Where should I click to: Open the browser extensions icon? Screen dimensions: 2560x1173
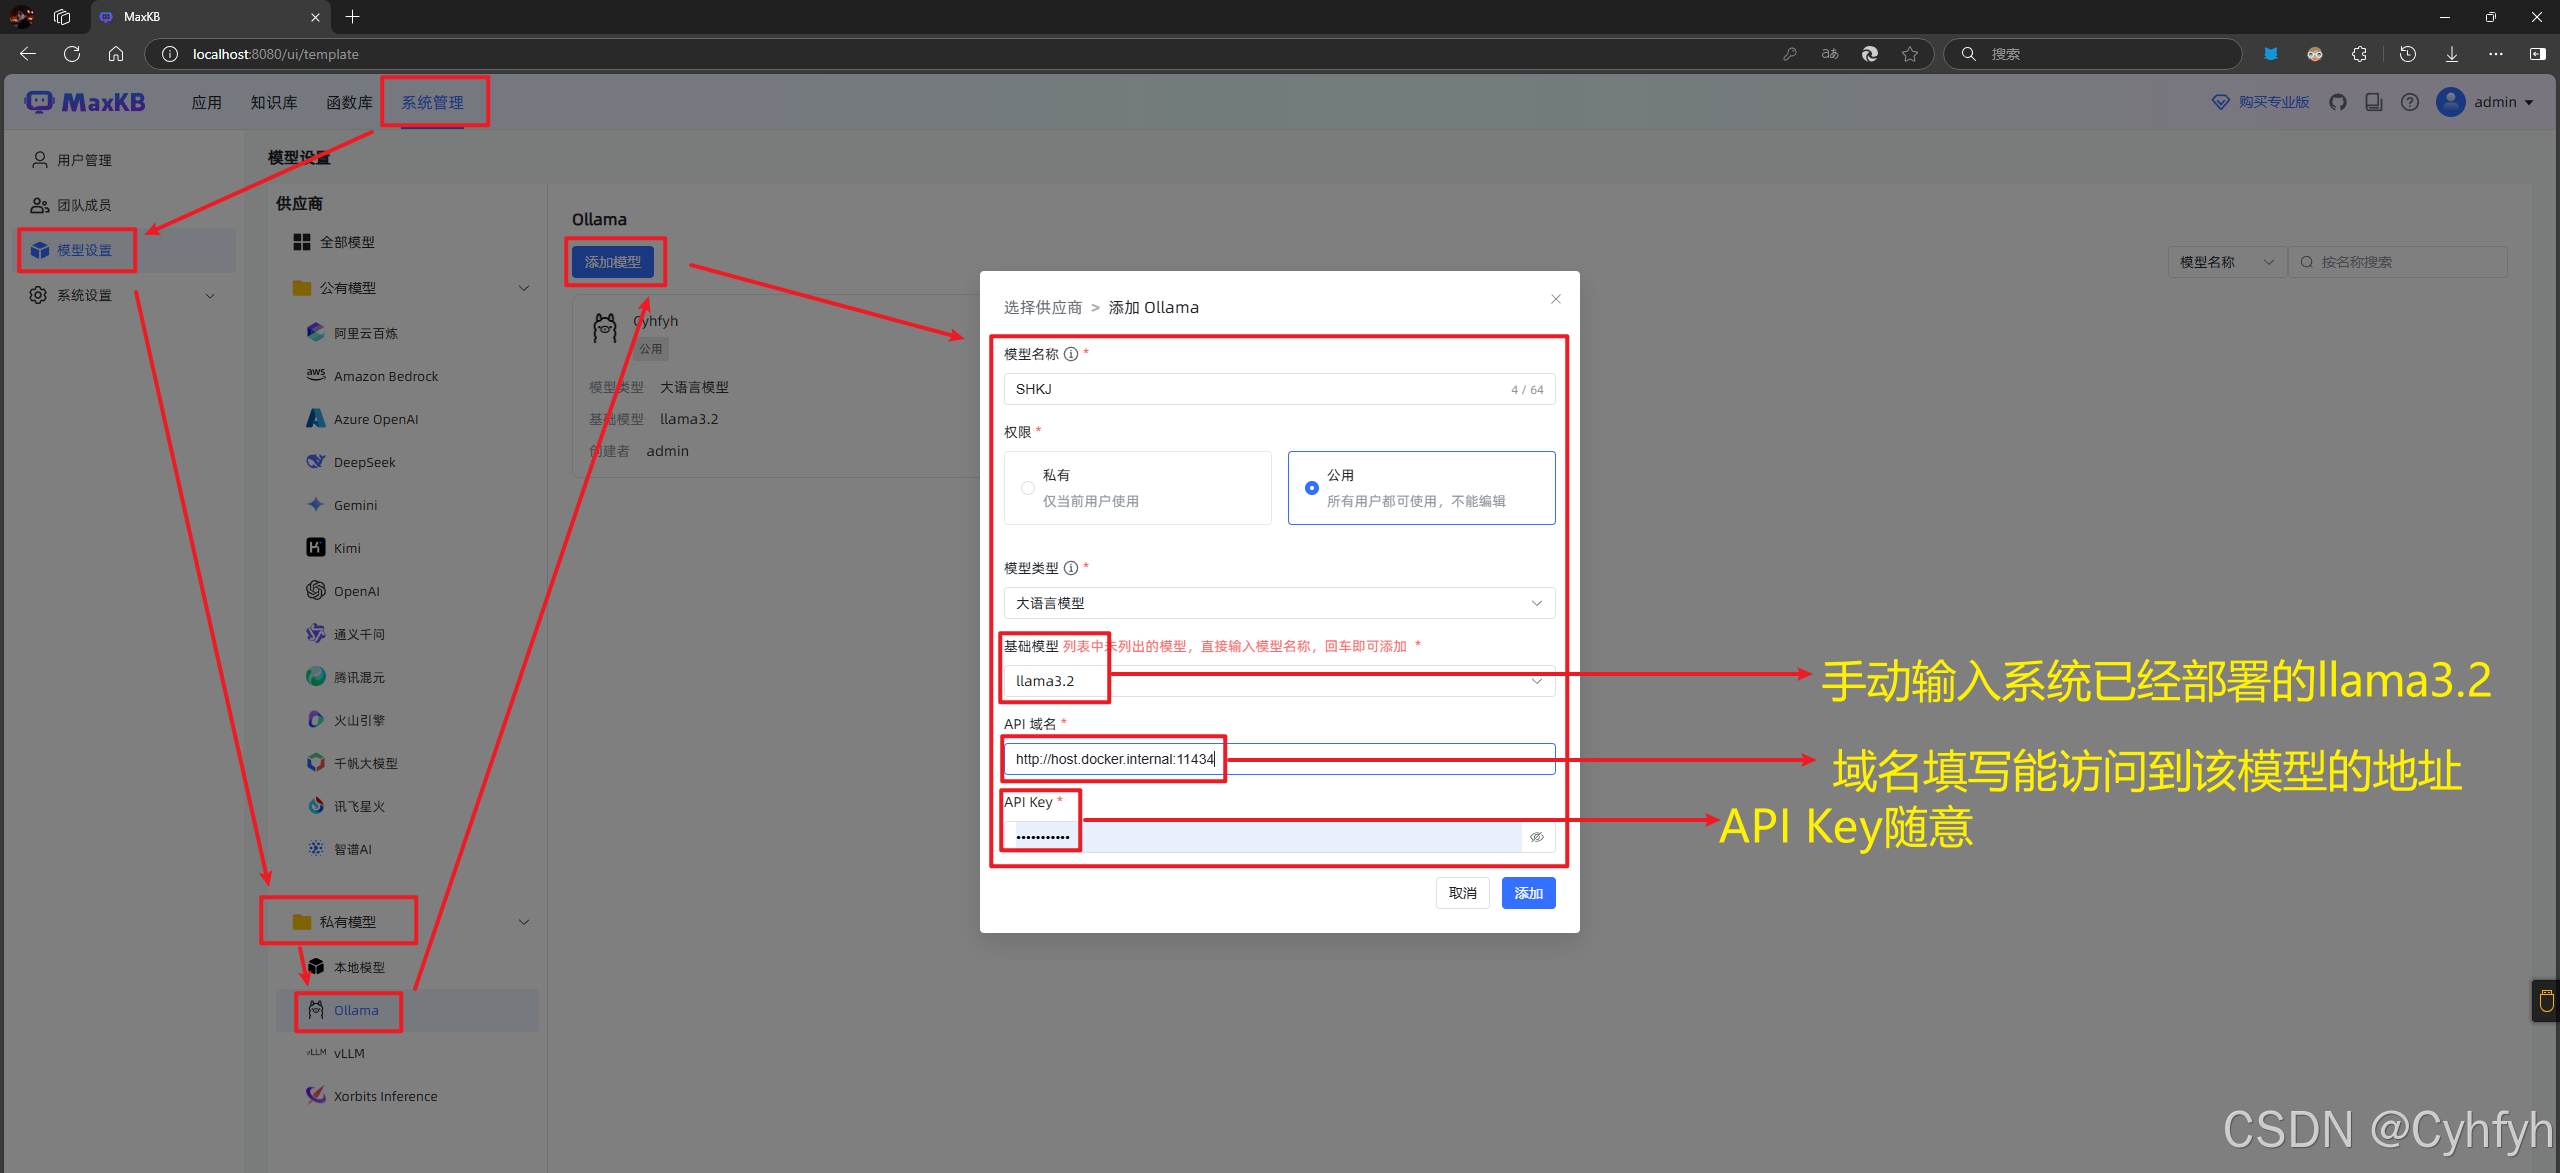tap(2360, 54)
